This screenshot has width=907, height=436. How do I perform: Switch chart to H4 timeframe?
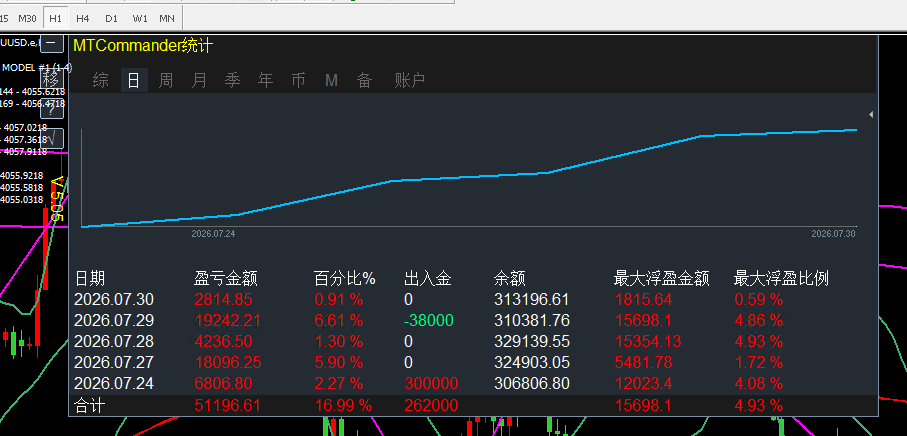click(x=83, y=19)
